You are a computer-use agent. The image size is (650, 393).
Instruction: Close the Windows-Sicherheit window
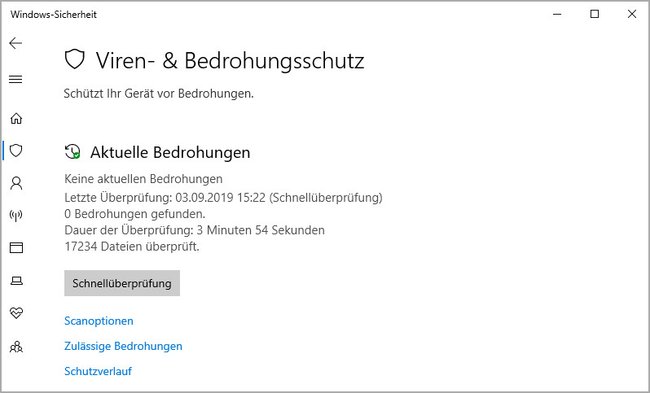(632, 14)
